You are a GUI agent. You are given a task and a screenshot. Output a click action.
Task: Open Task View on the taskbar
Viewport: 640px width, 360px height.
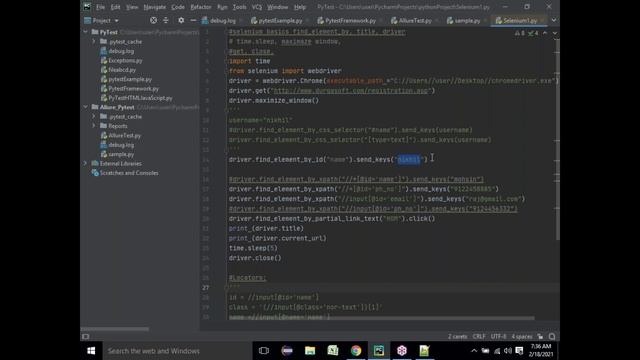click(x=264, y=351)
